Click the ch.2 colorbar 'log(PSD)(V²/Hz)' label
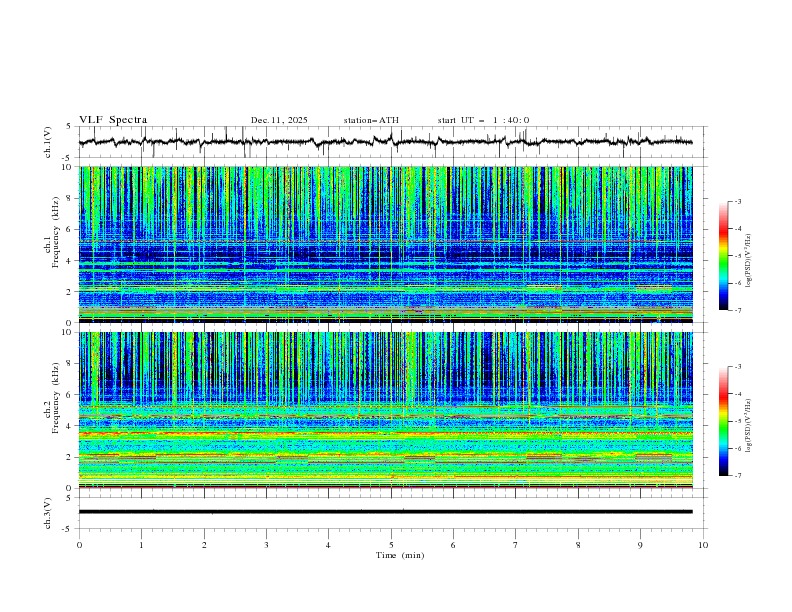Image resolution: width=792 pixels, height=612 pixels. (x=749, y=425)
